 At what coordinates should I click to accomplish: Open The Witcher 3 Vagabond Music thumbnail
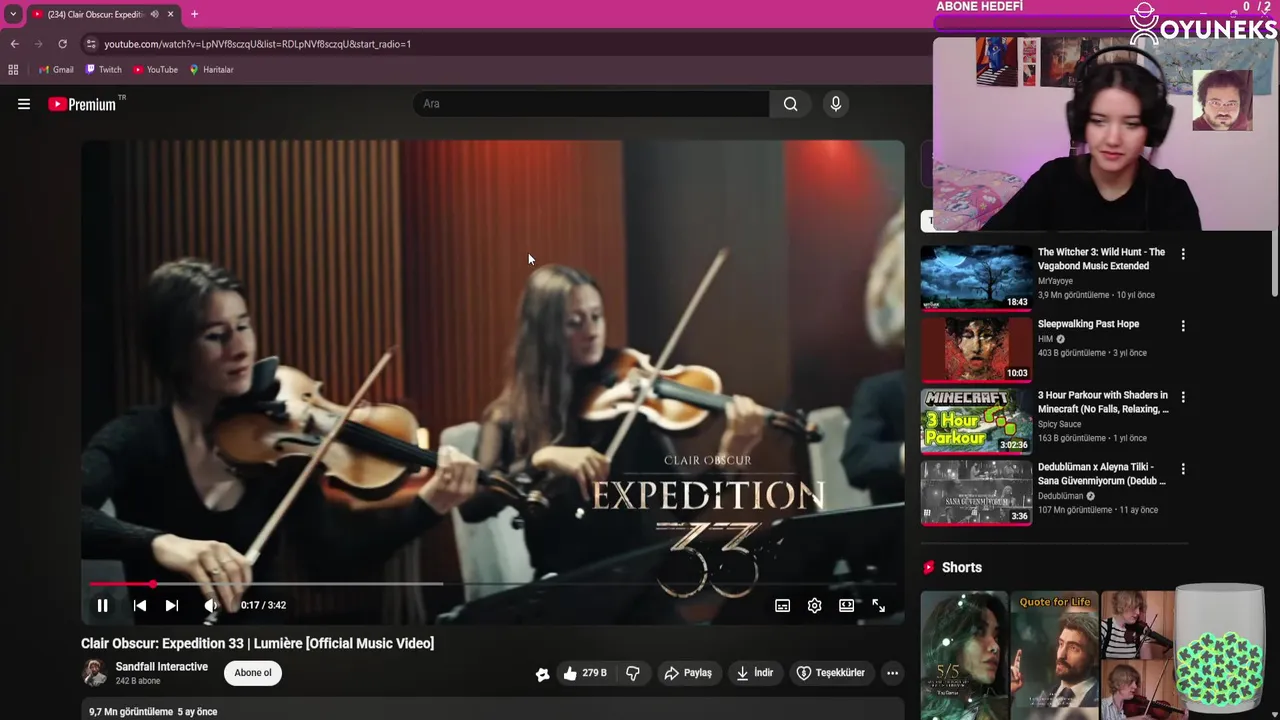[976, 277]
